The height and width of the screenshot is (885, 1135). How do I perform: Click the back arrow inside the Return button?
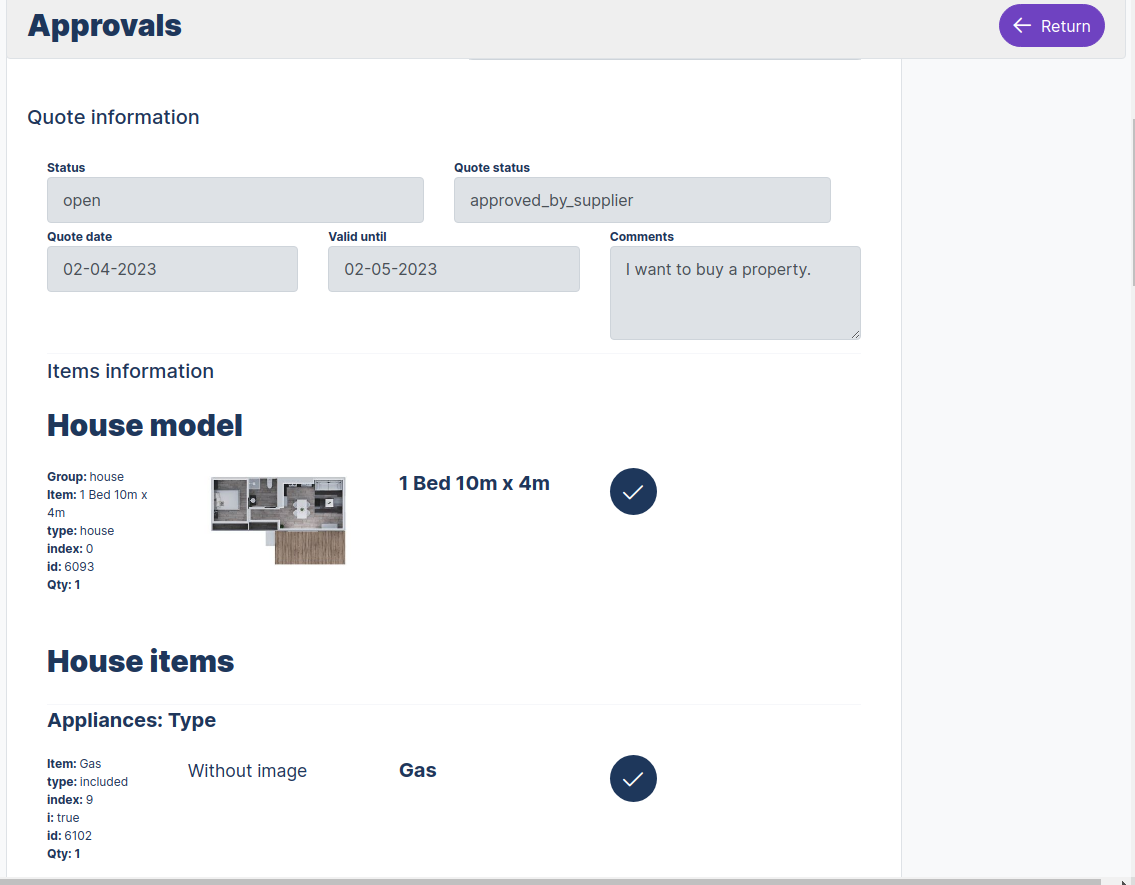click(1020, 25)
